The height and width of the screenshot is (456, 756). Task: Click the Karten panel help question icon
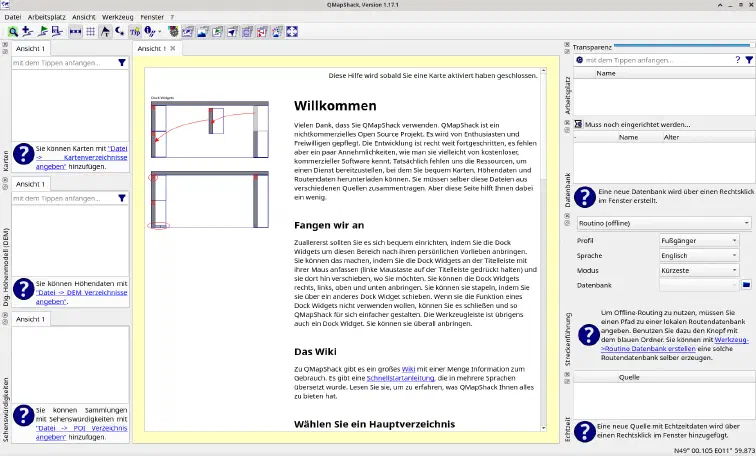coord(23,154)
